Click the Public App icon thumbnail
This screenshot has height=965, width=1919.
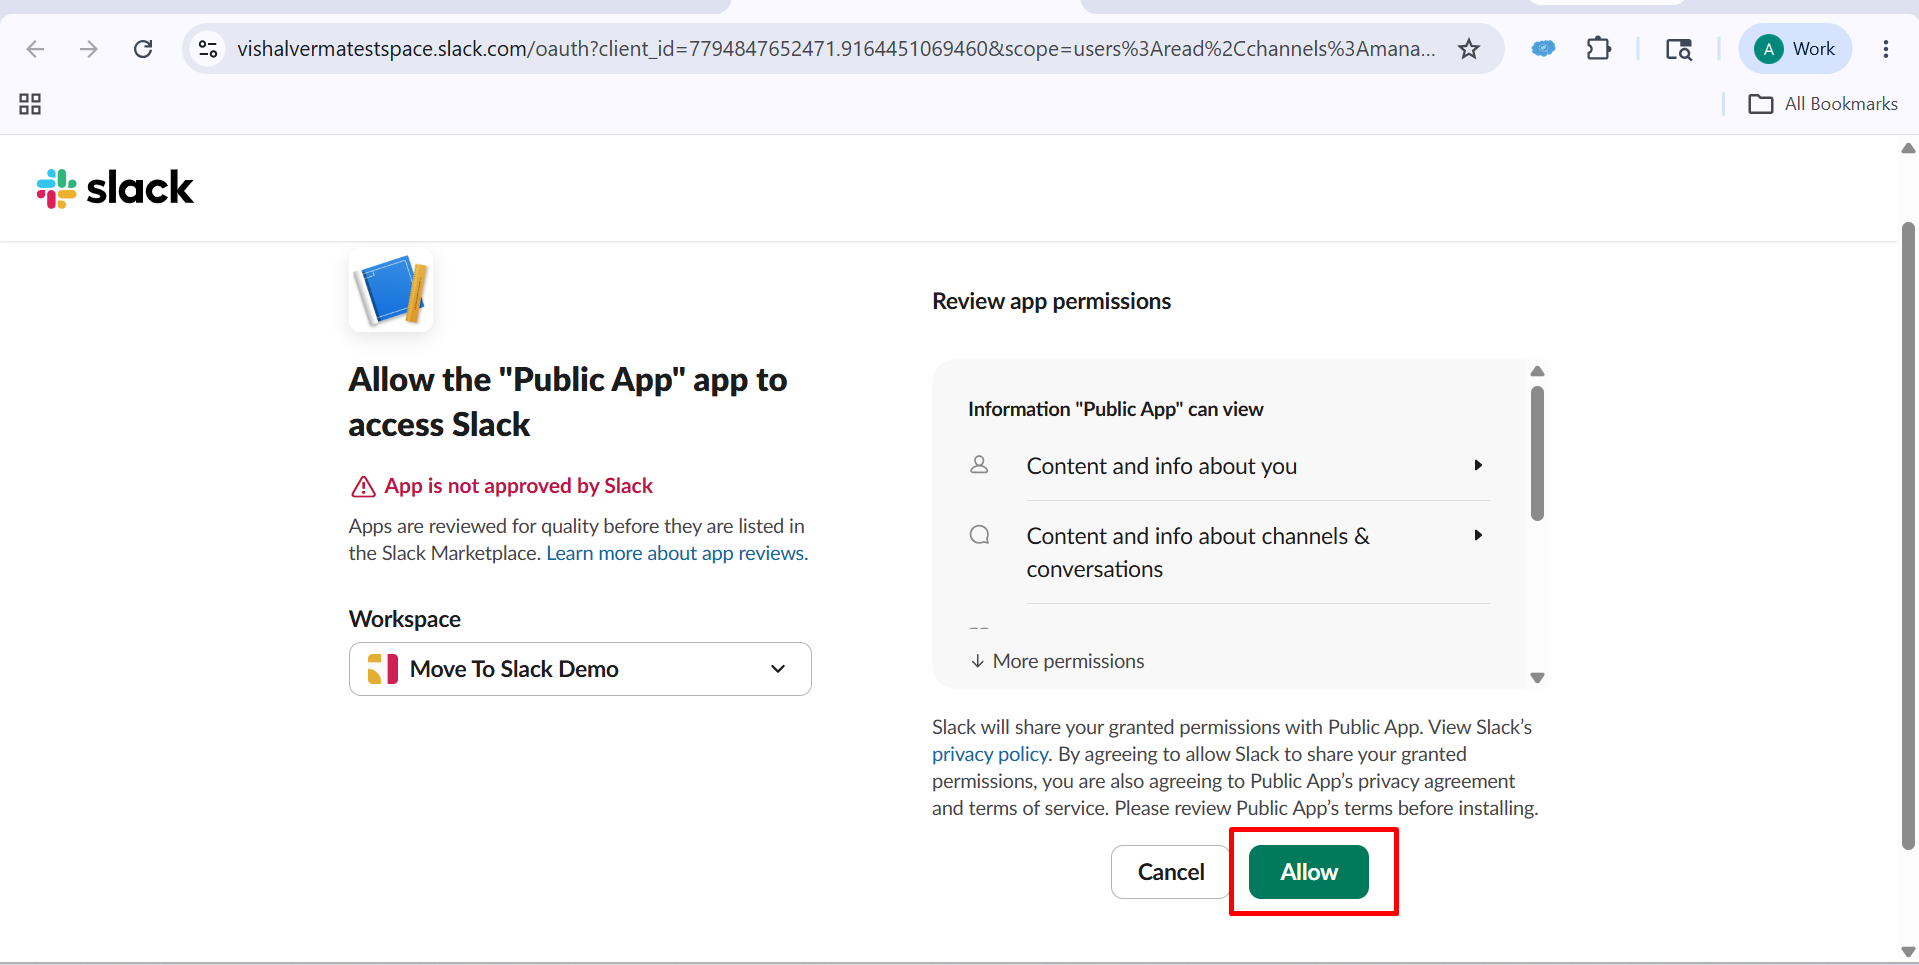pyautogui.click(x=391, y=290)
